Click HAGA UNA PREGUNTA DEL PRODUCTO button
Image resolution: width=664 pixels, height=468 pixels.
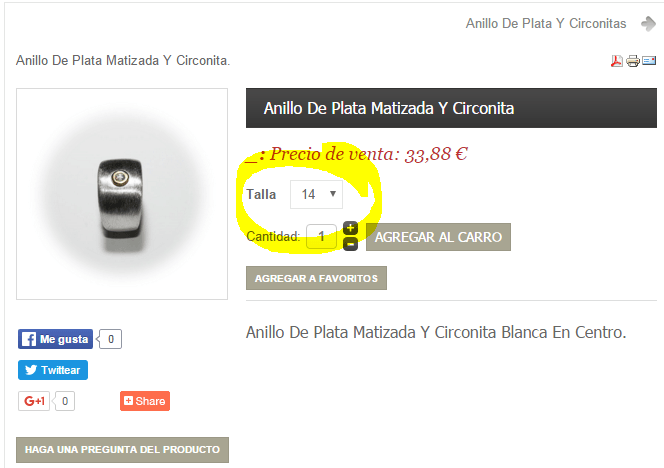(122, 449)
